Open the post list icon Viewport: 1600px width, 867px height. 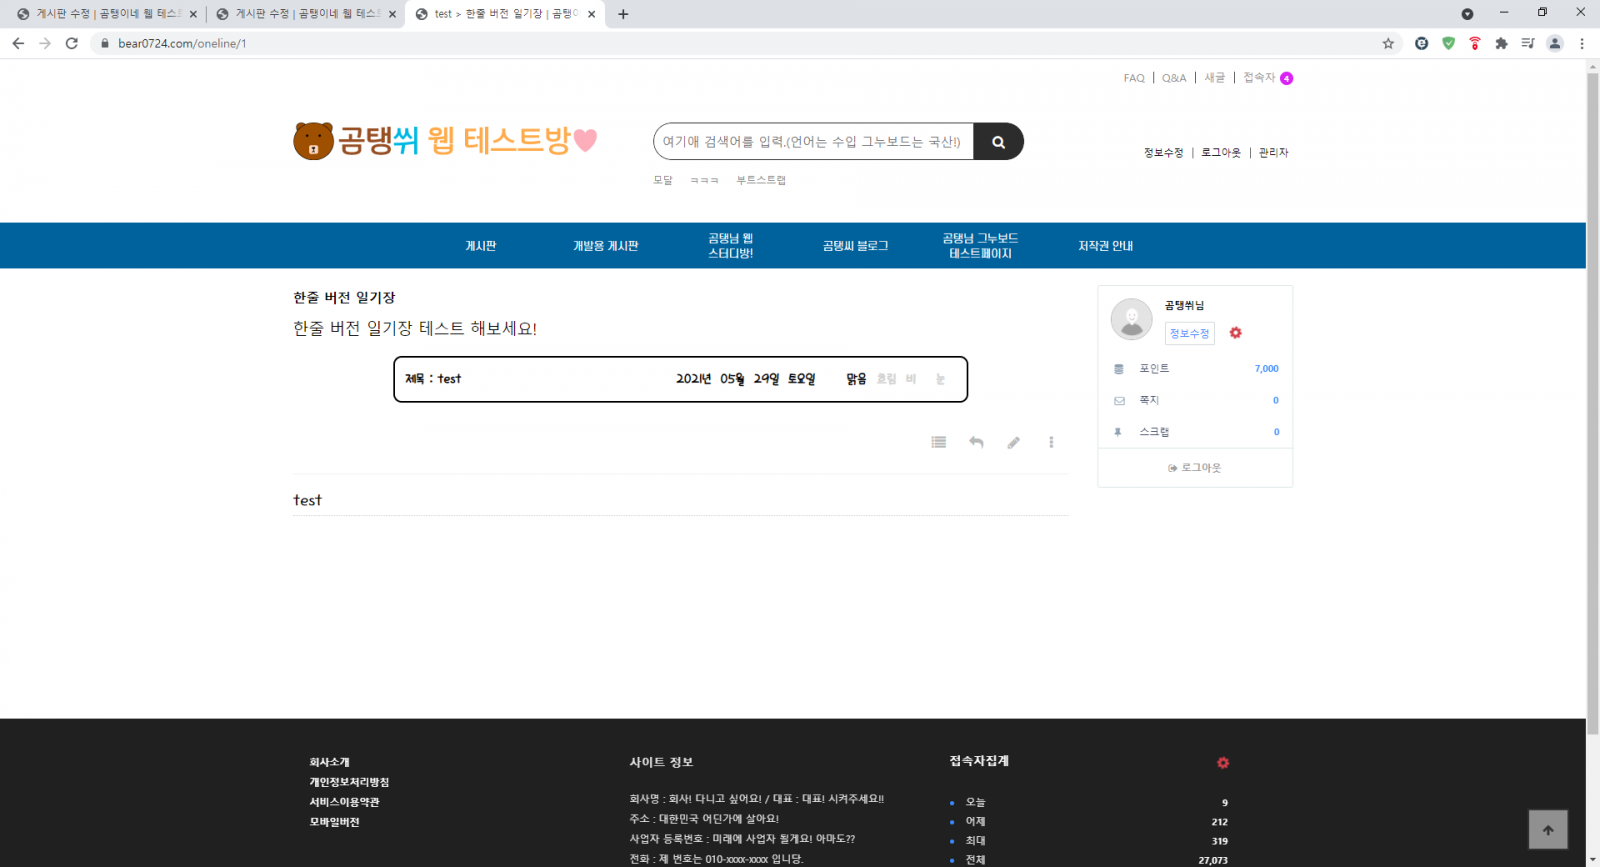pyautogui.click(x=938, y=442)
